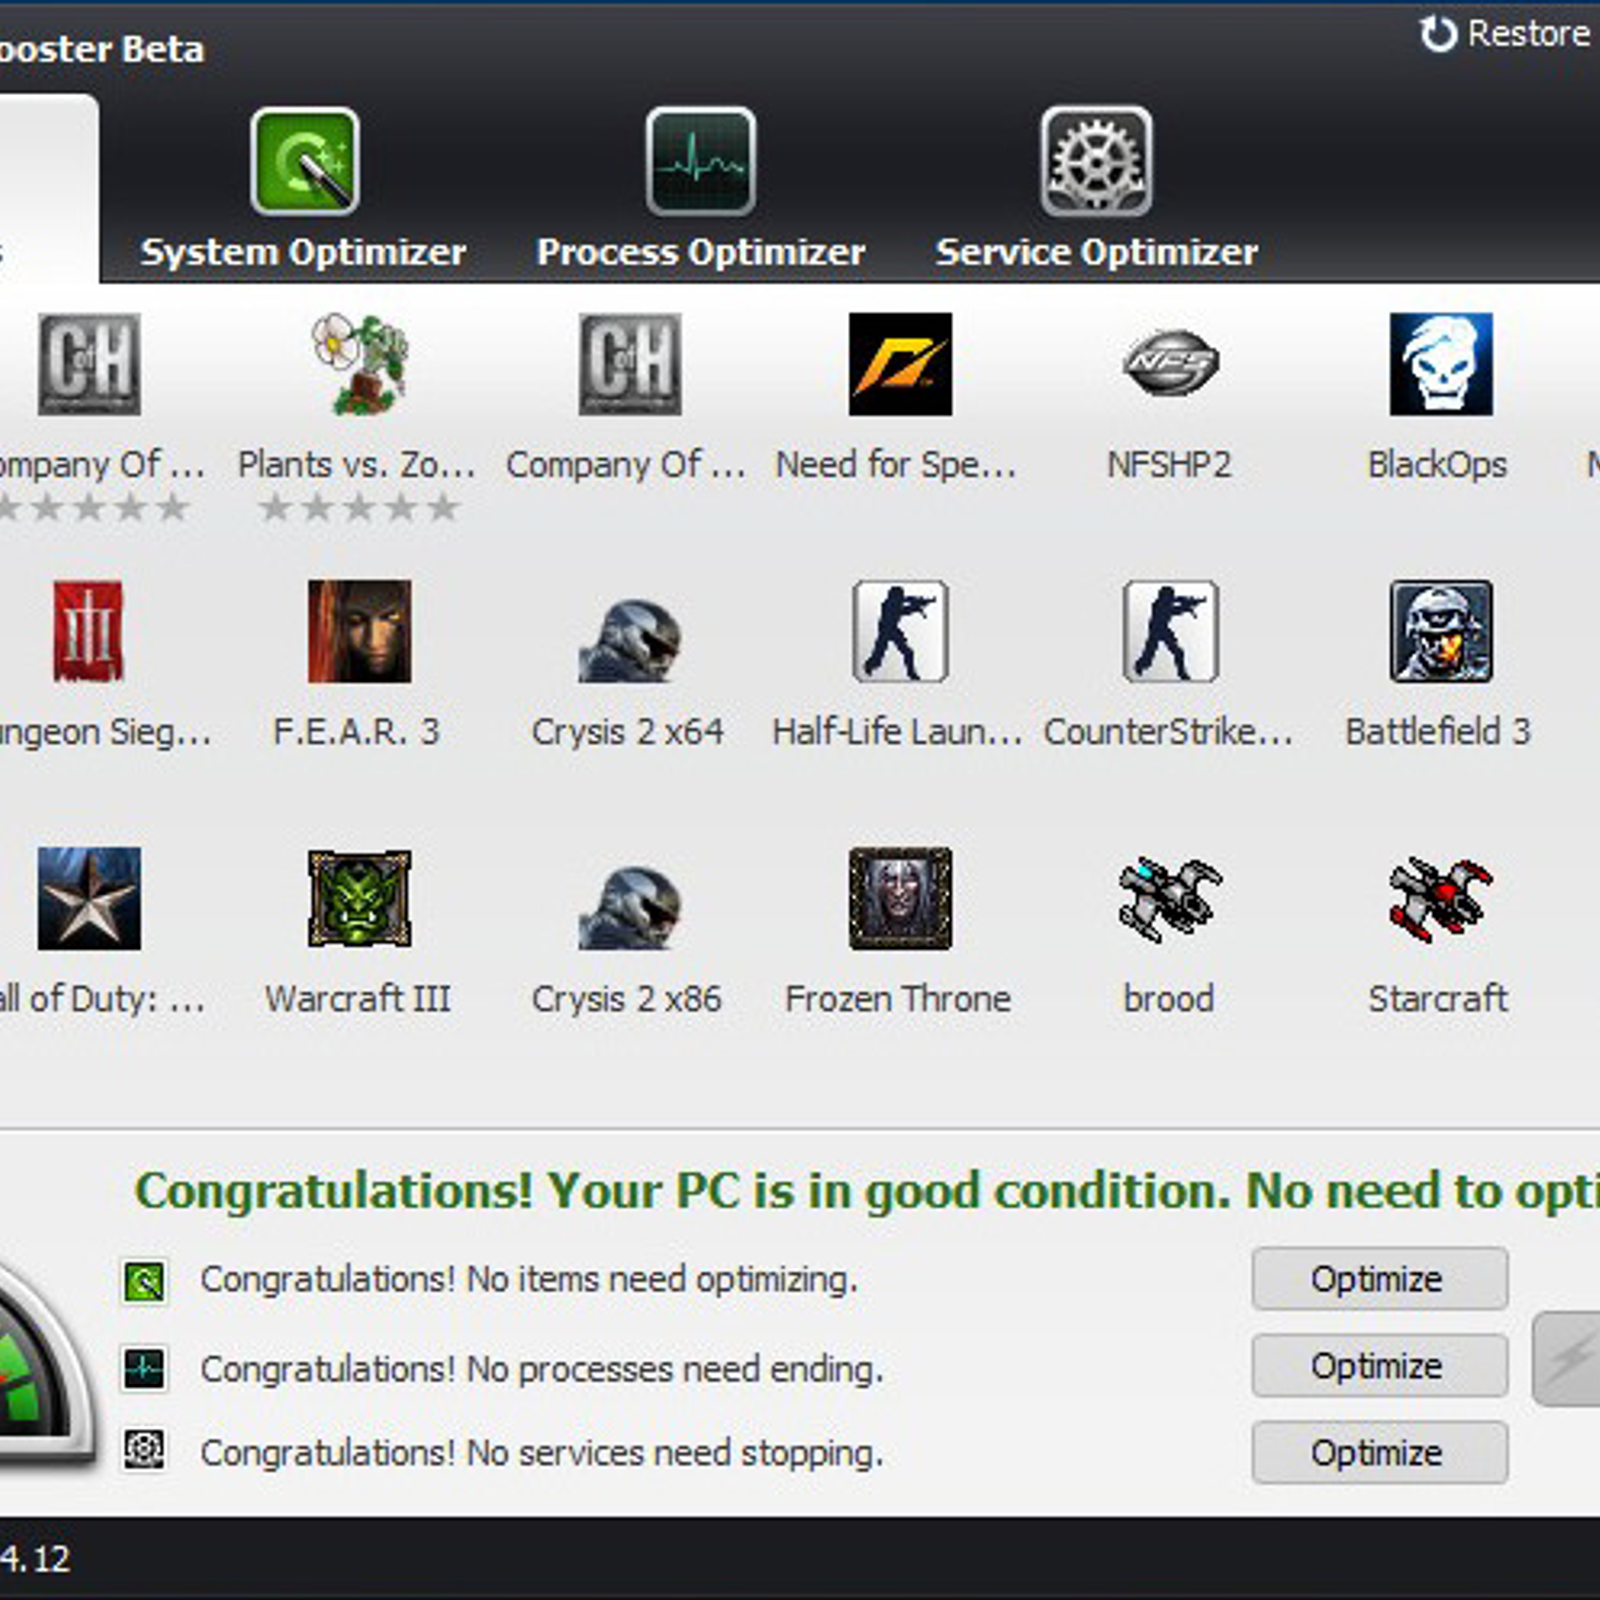This screenshot has height=1600, width=1600.
Task: Click Optimize for items needing optimizing
Action: pos(1379,1279)
